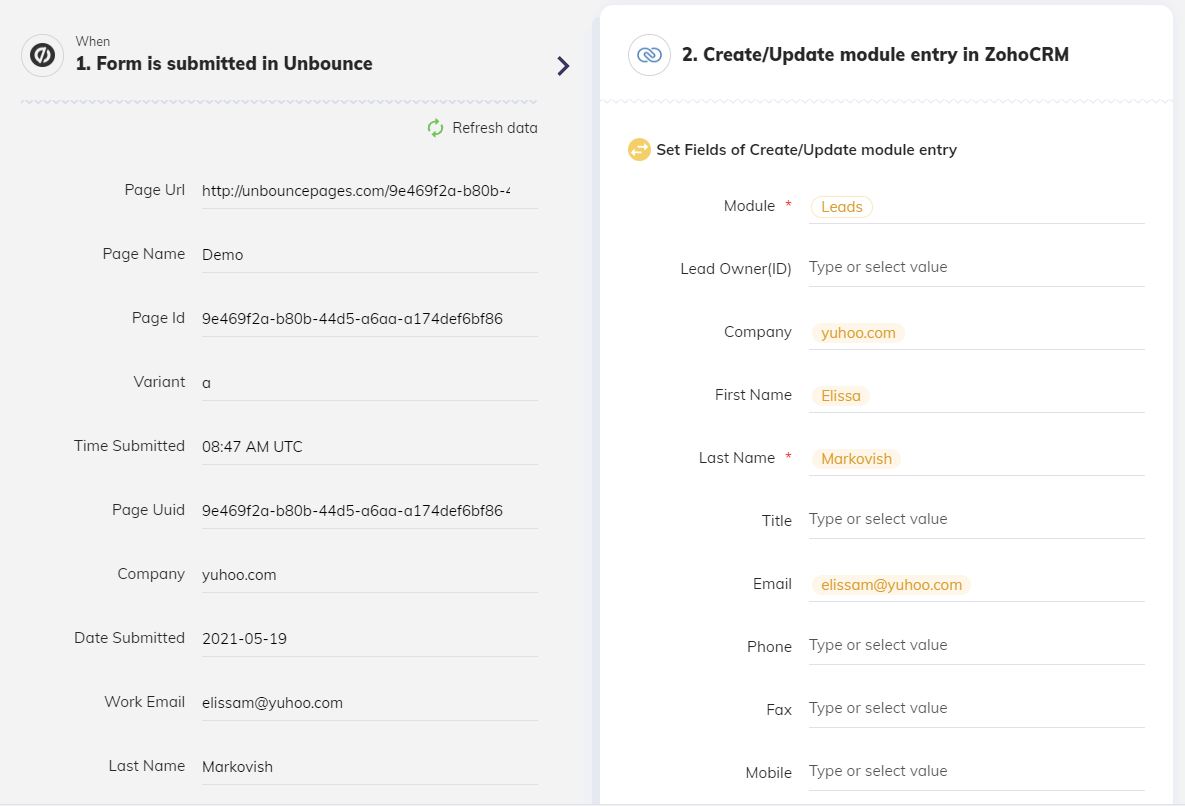Click the Page Id value text
The height and width of the screenshot is (806, 1185).
point(352,319)
